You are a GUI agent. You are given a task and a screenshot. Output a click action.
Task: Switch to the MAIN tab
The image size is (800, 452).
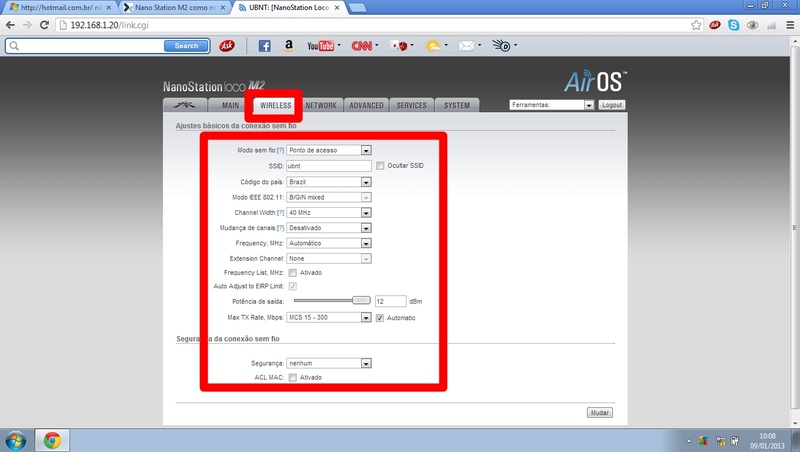230,105
